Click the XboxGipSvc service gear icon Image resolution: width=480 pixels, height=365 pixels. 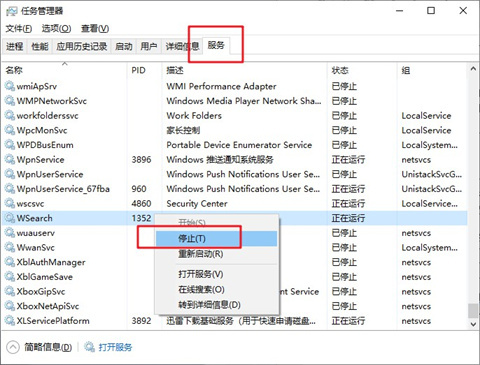point(10,291)
